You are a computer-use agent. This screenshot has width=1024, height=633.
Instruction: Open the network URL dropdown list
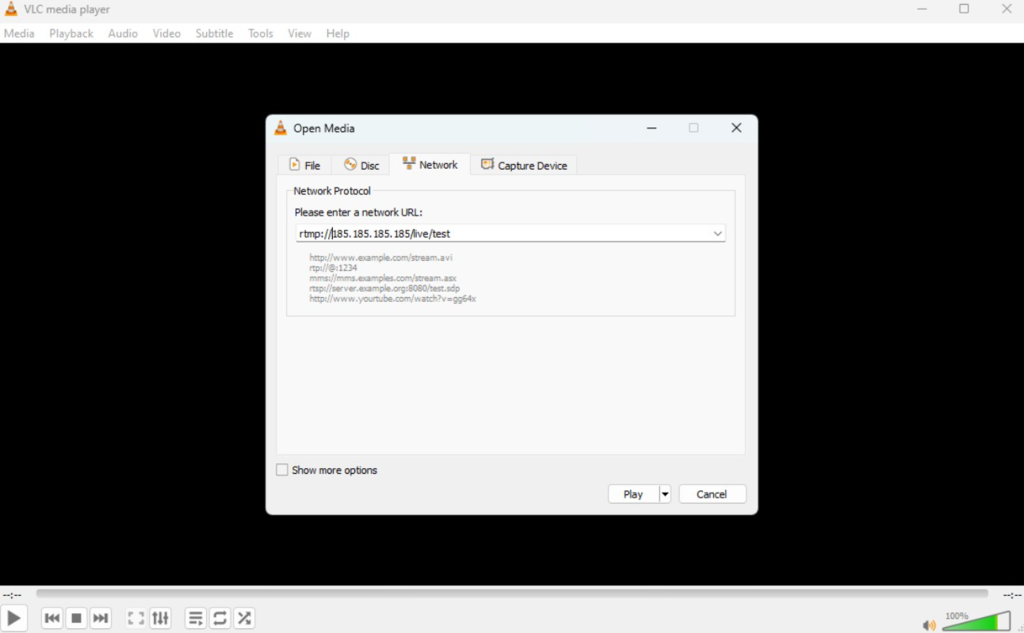coord(718,233)
